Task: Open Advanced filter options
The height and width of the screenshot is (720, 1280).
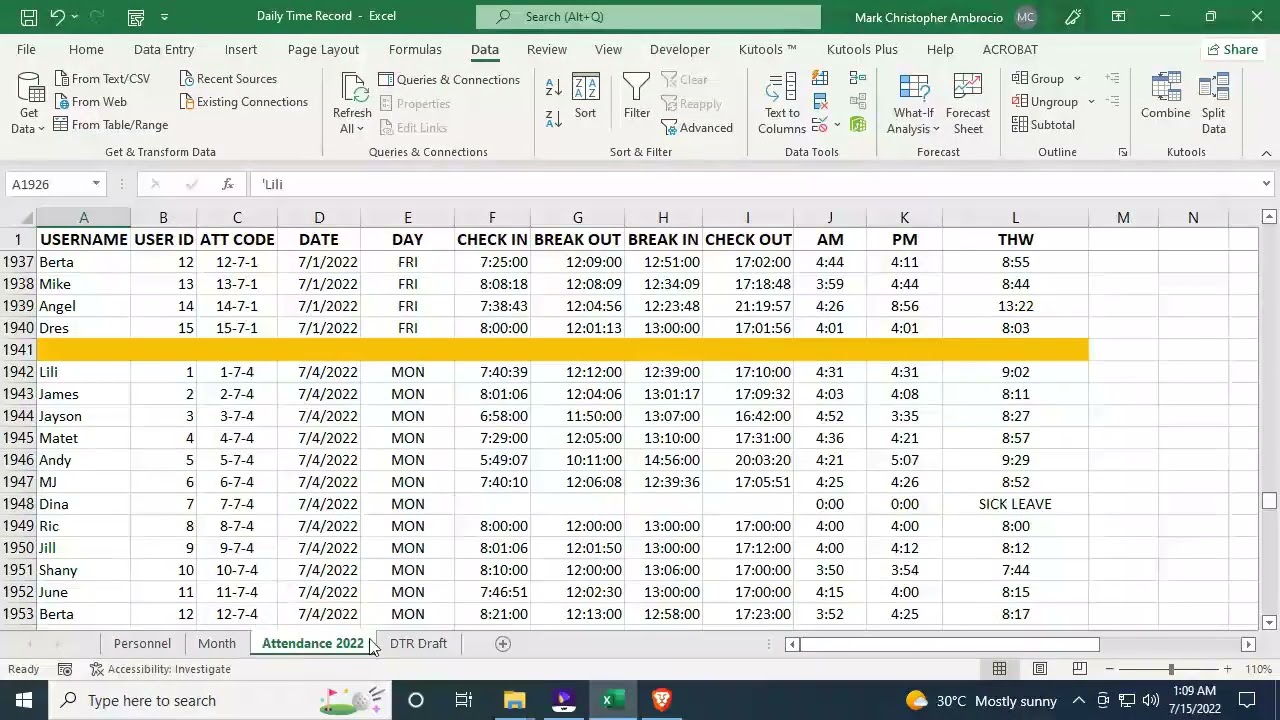Action: tap(697, 128)
